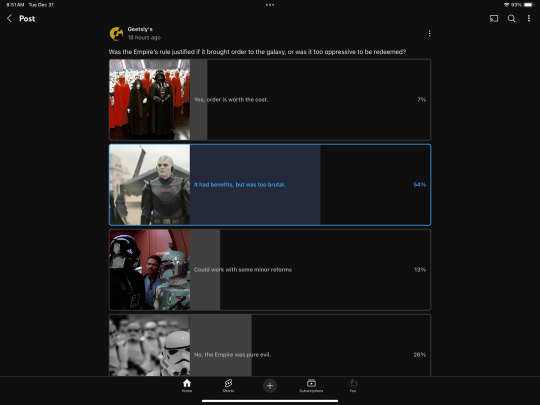540x405 pixels.
Task: Open the top-right more options menu
Action: (x=529, y=19)
